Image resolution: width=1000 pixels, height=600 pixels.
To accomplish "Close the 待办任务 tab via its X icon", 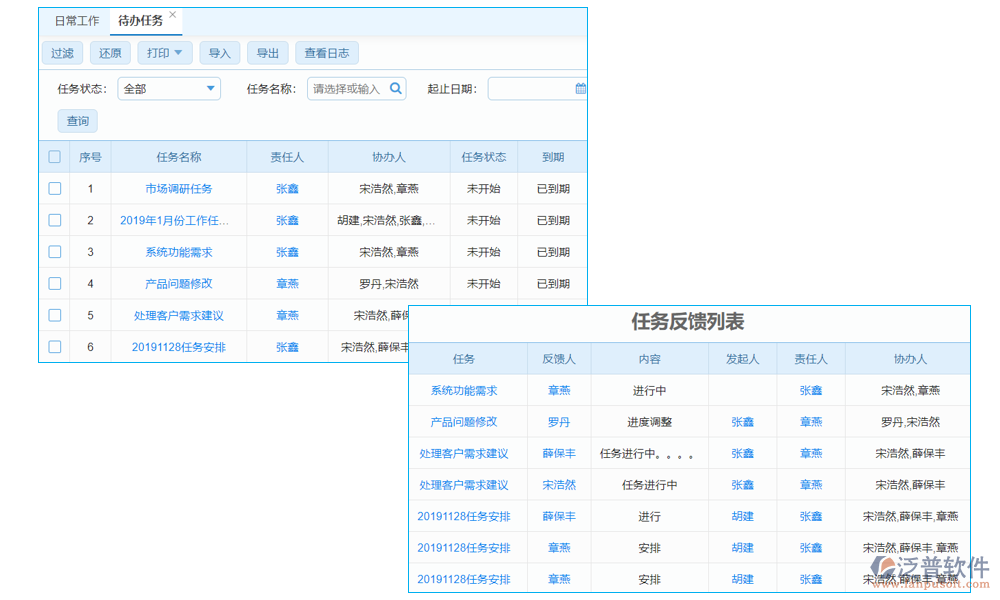I will [172, 15].
